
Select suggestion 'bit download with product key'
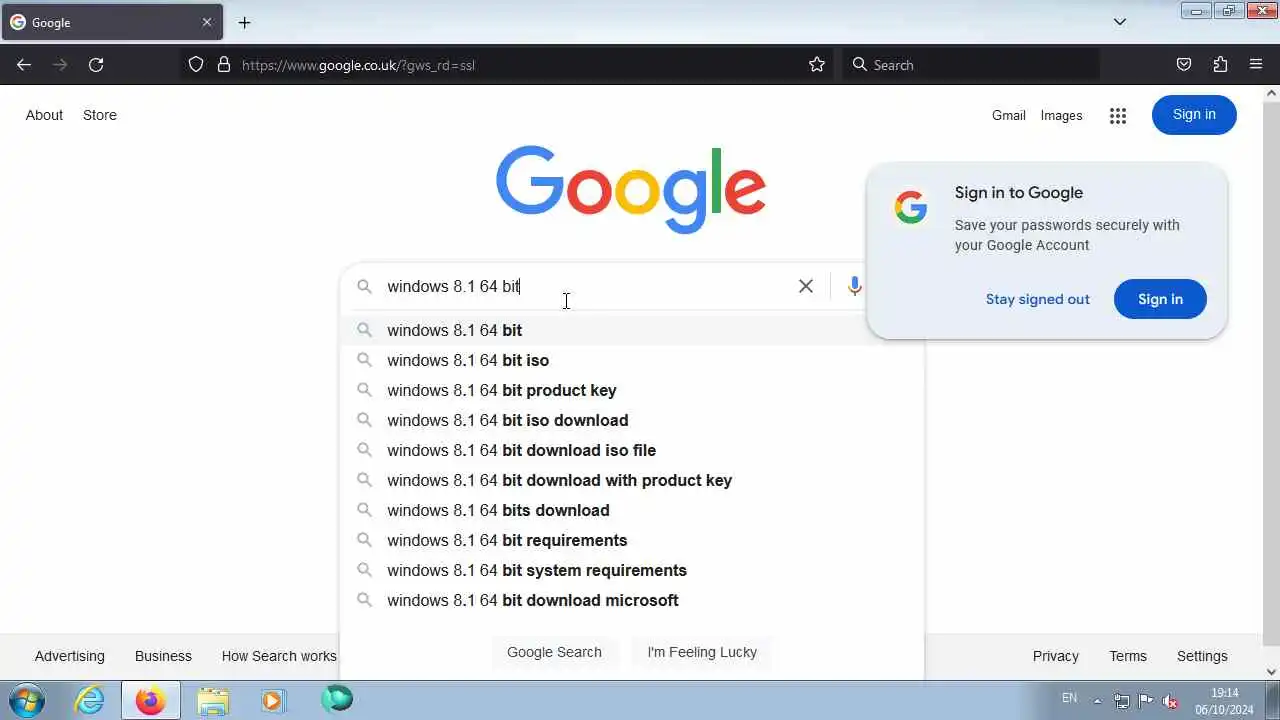coord(632,480)
